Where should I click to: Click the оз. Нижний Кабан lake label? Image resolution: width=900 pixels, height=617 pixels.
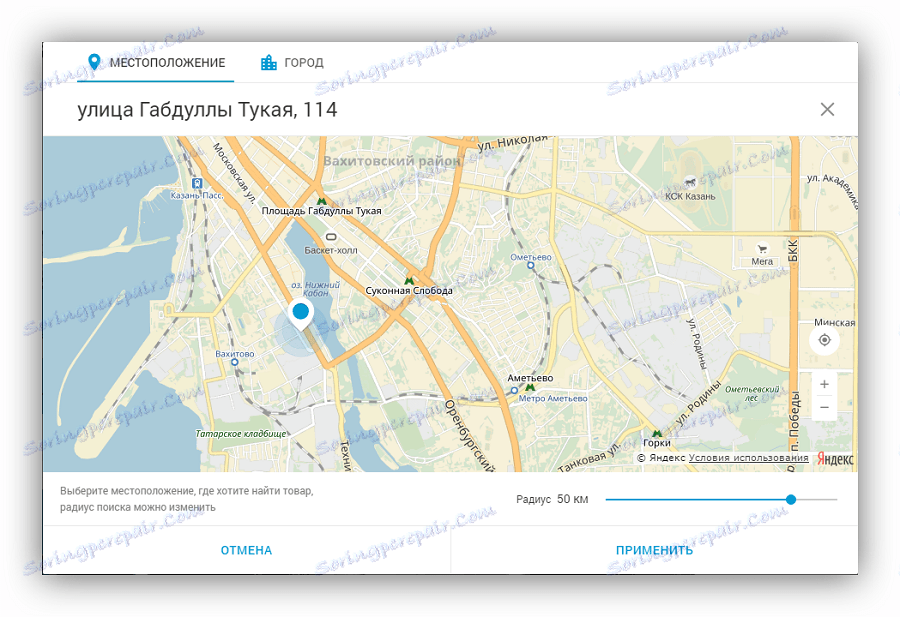pos(316,289)
